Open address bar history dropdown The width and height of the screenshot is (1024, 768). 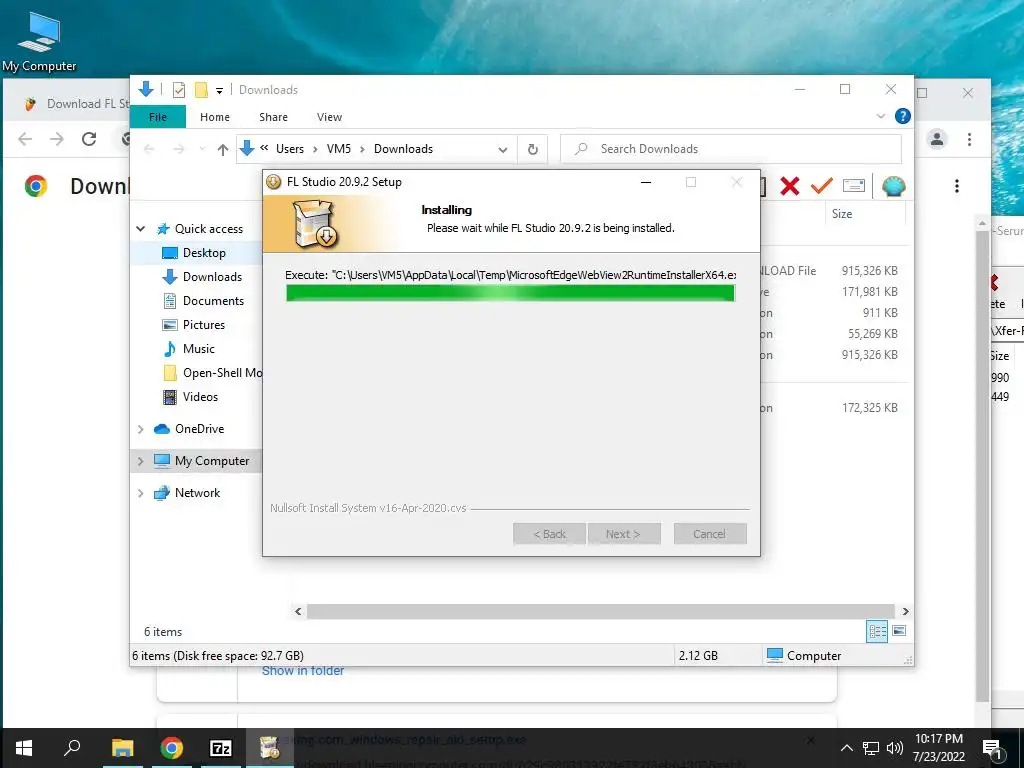click(x=503, y=150)
